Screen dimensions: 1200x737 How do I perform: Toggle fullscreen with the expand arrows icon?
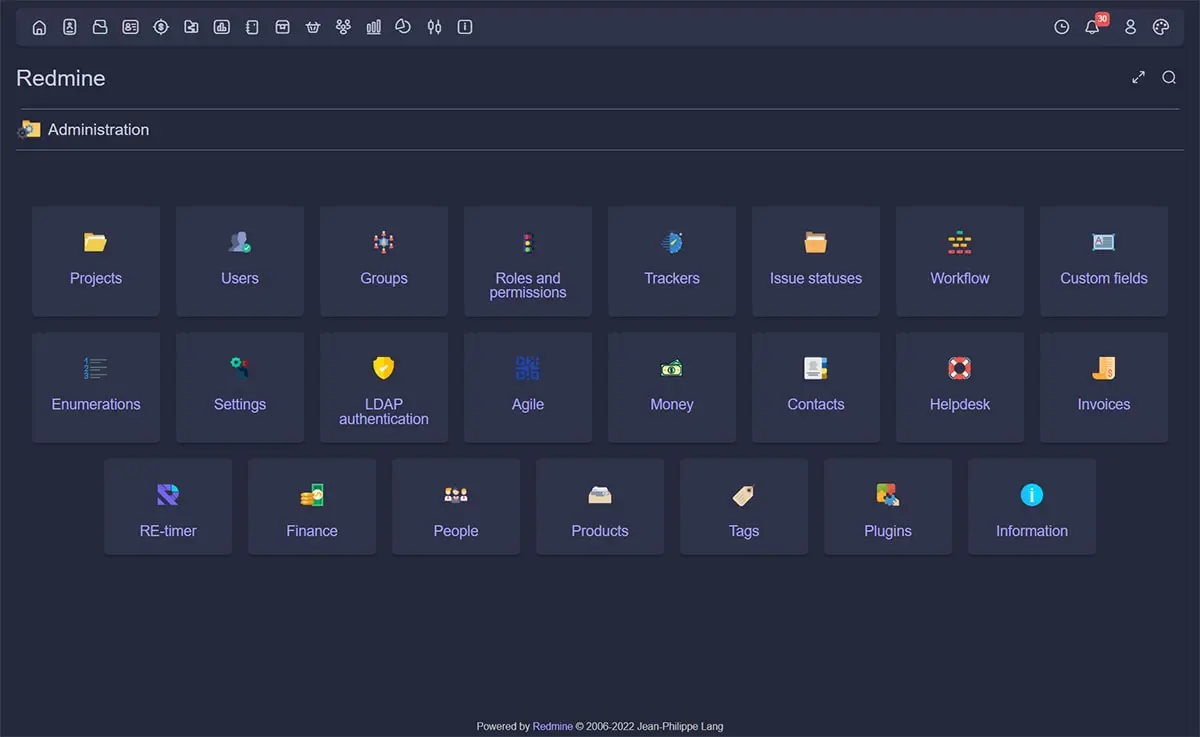pos(1138,77)
